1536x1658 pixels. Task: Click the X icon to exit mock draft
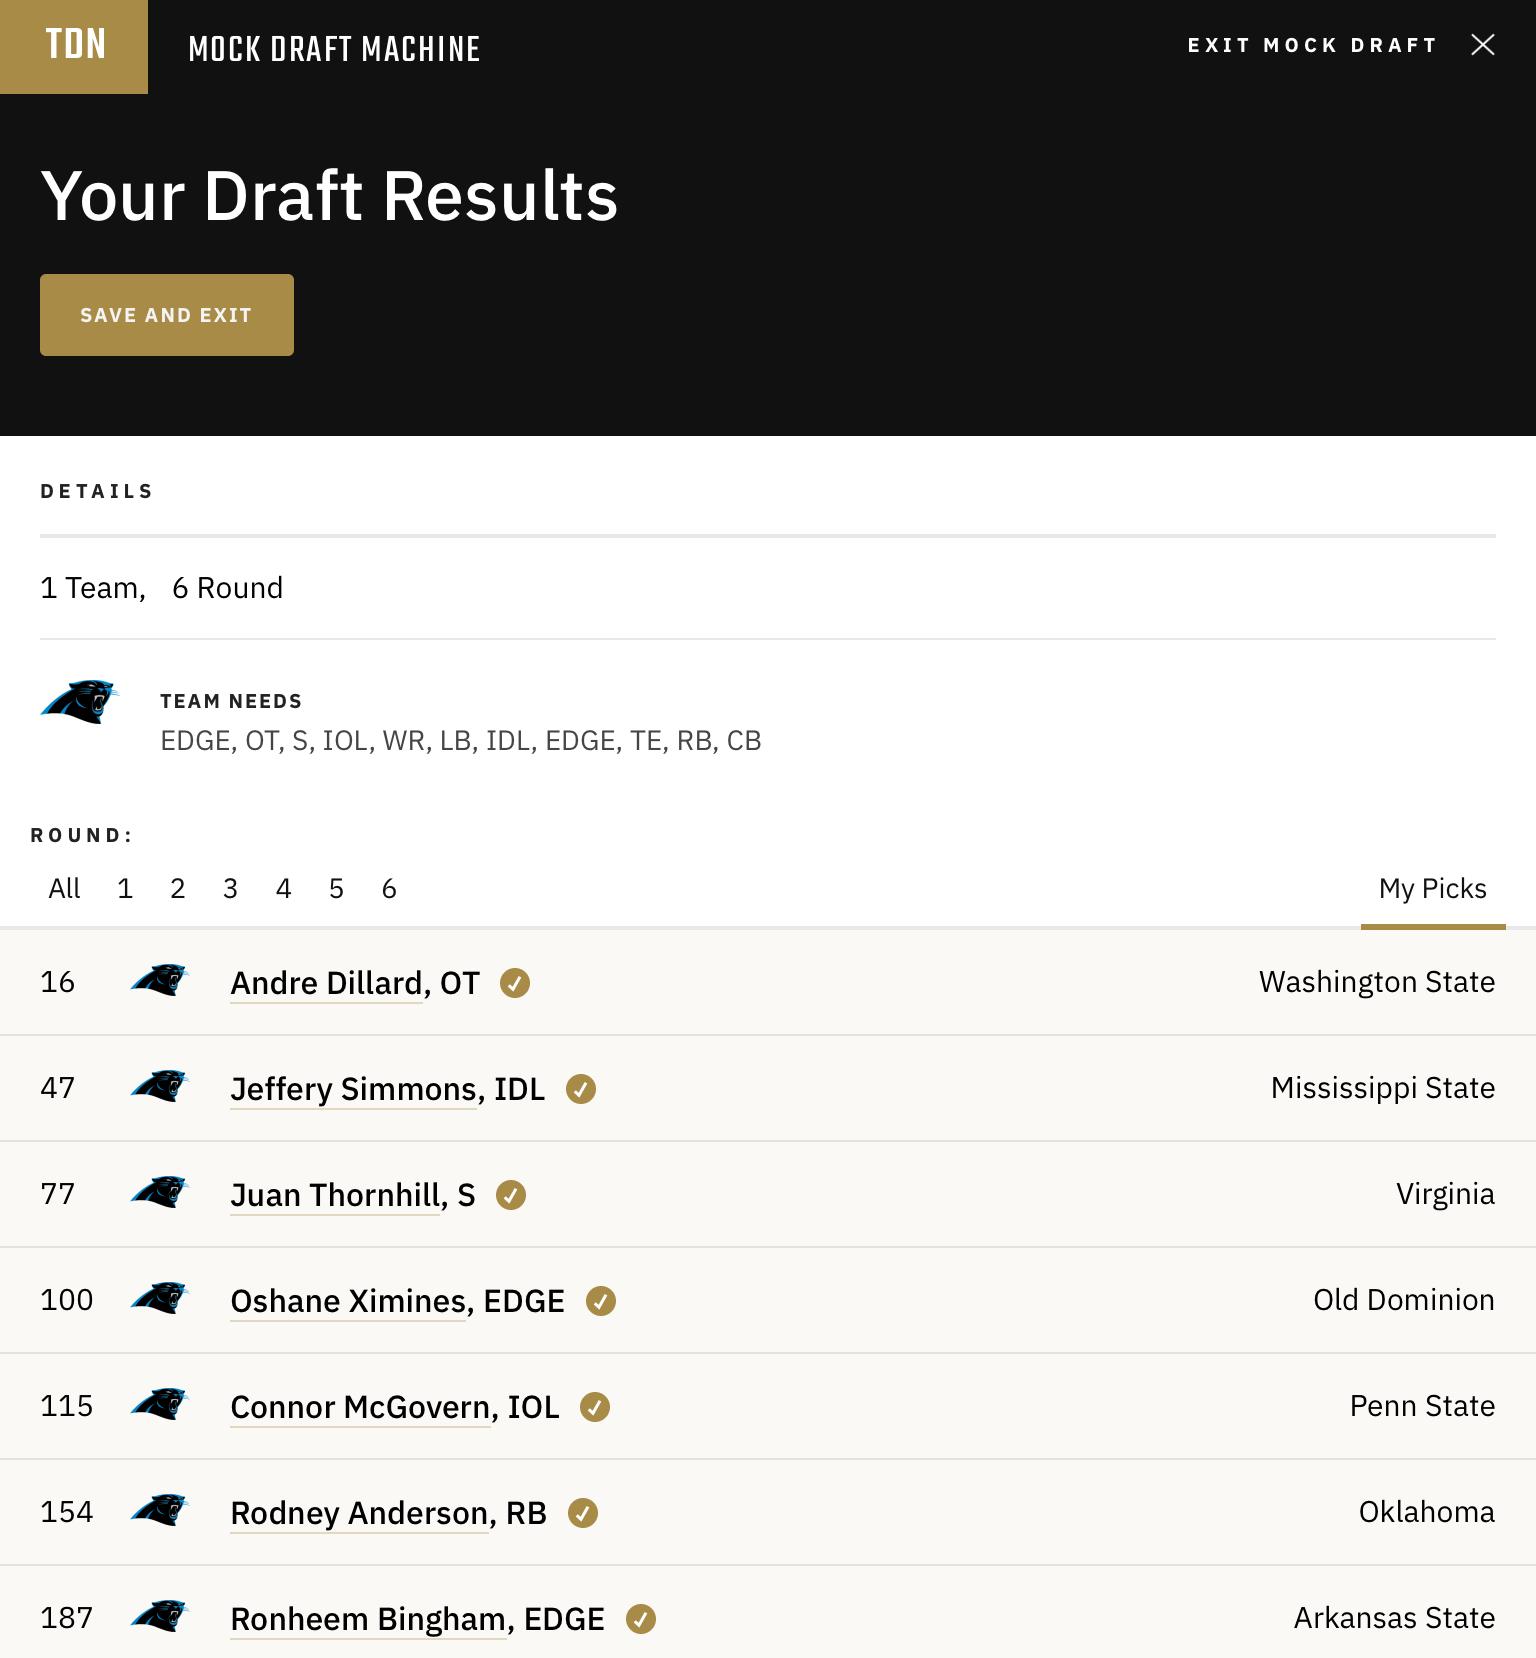[x=1483, y=45]
